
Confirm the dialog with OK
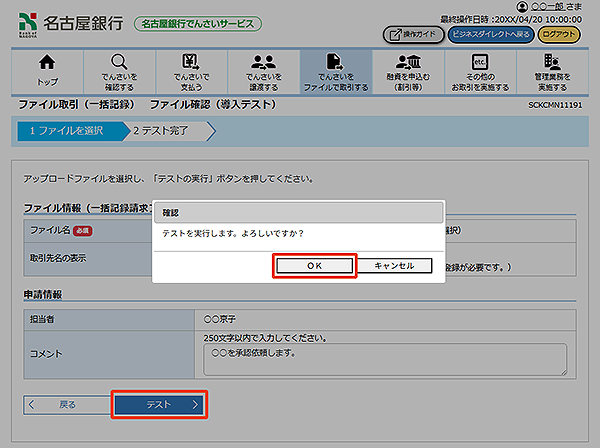click(x=314, y=266)
